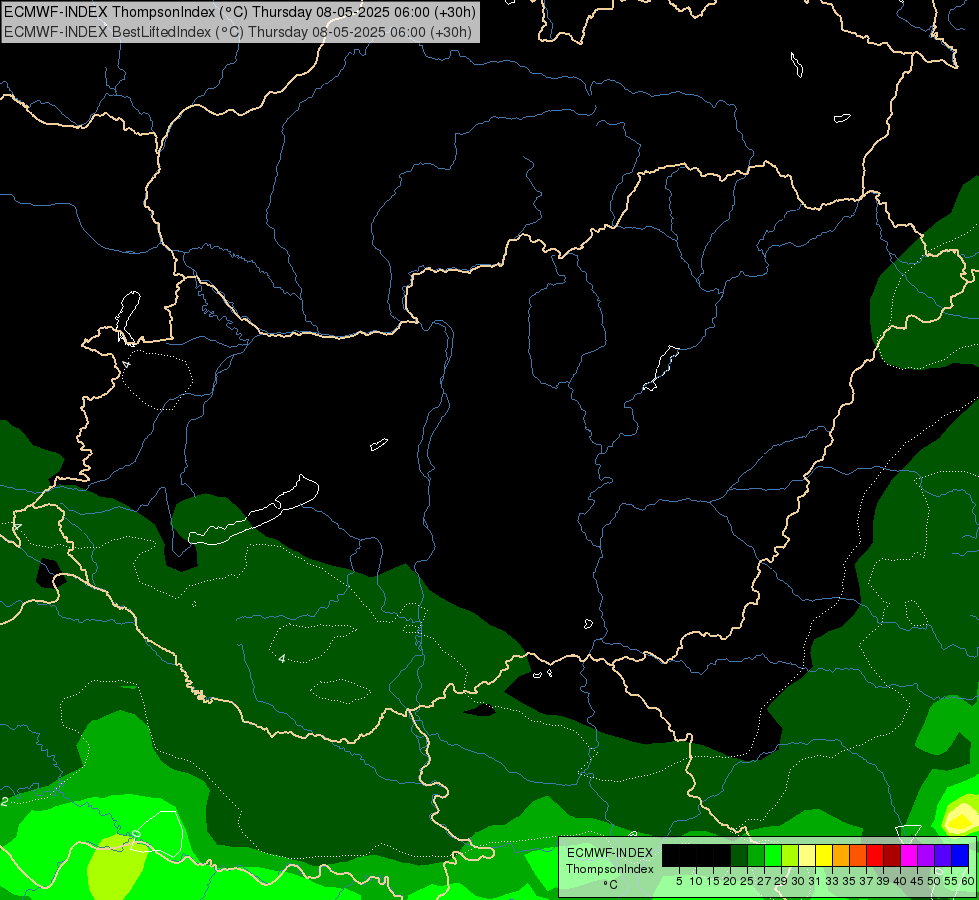The image size is (979, 900).
Task: Click the '°C' unit label in the legend
Action: (x=611, y=885)
